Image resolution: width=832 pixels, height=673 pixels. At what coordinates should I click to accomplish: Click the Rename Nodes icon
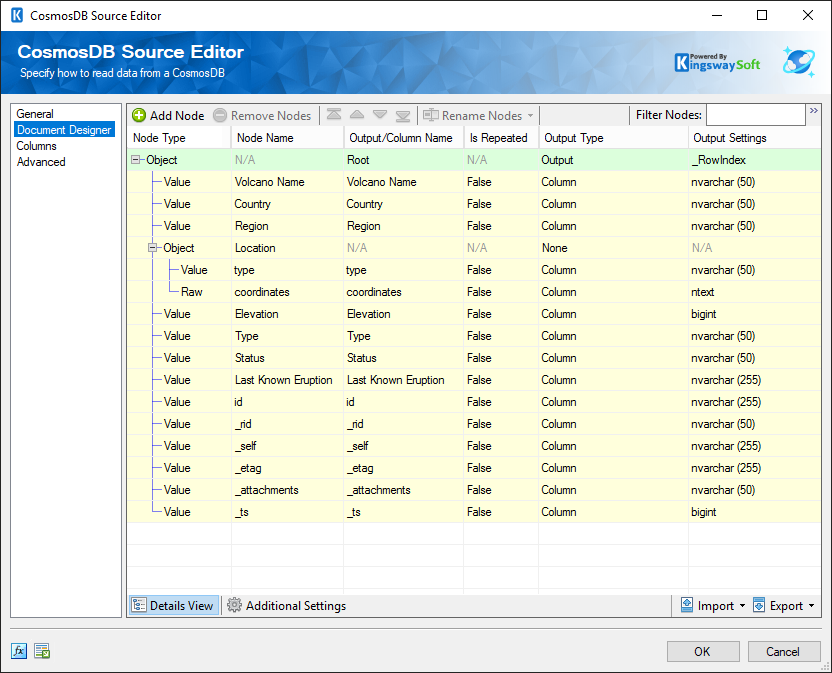[x=430, y=115]
